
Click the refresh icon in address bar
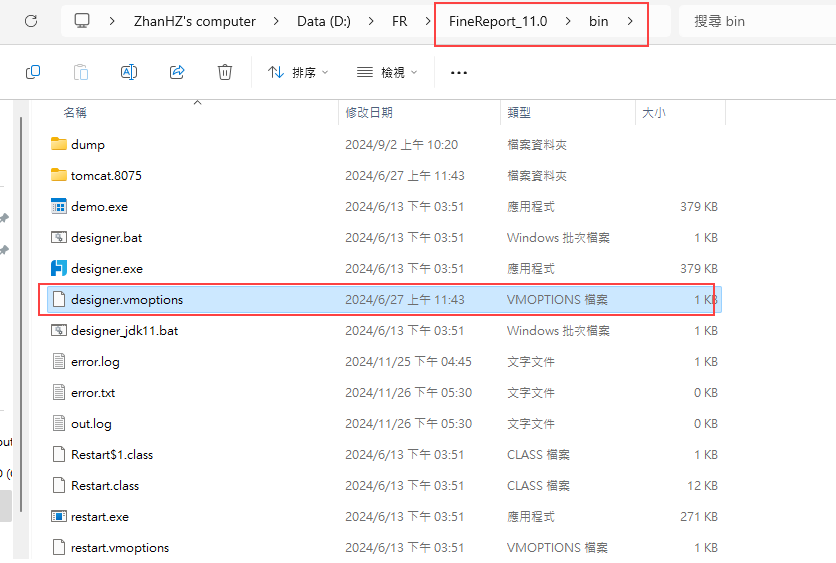point(31,21)
